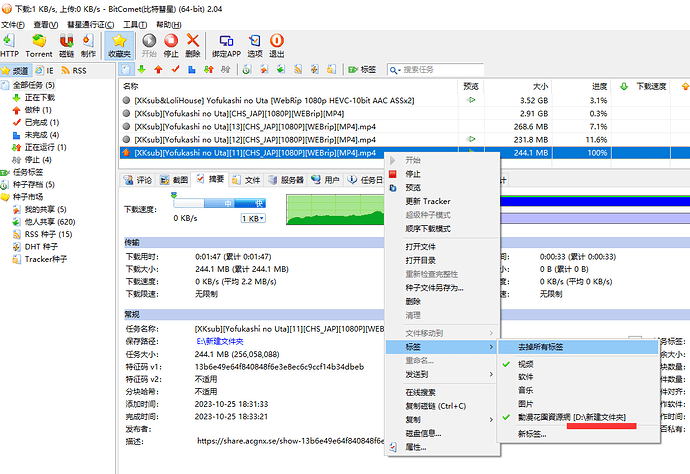This screenshot has width=690, height=474.
Task: Choose 新标签... in the tag submenu
Action: pyautogui.click(x=532, y=434)
